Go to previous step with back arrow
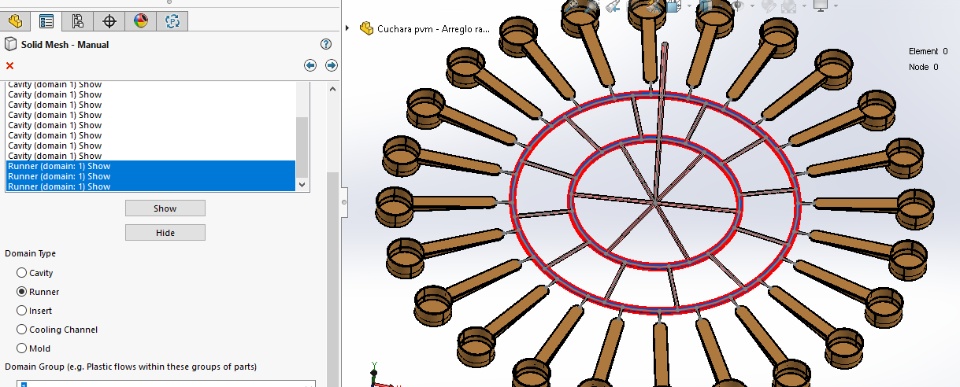Screen dimensions: 960x387 pyautogui.click(x=310, y=66)
